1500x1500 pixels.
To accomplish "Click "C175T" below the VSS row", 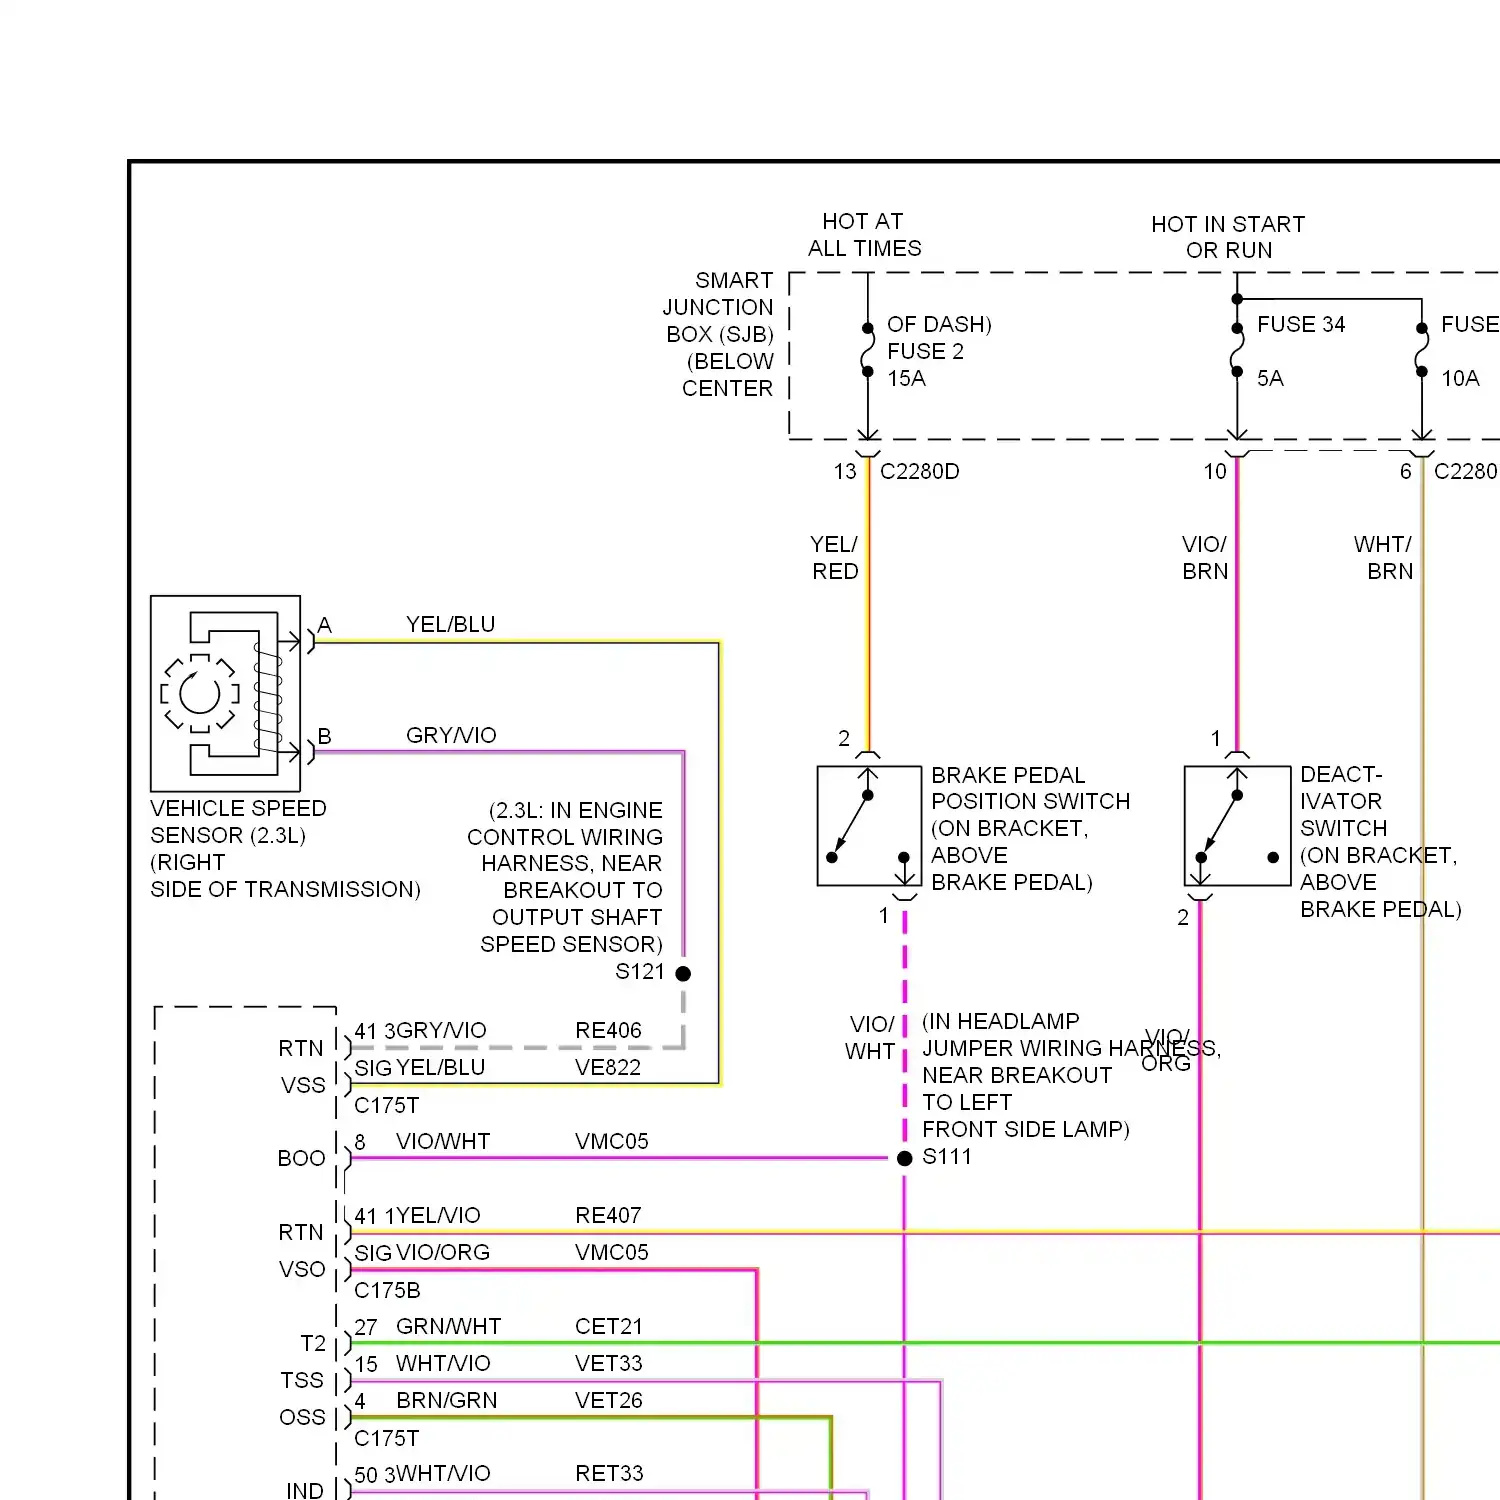I will click(386, 1105).
